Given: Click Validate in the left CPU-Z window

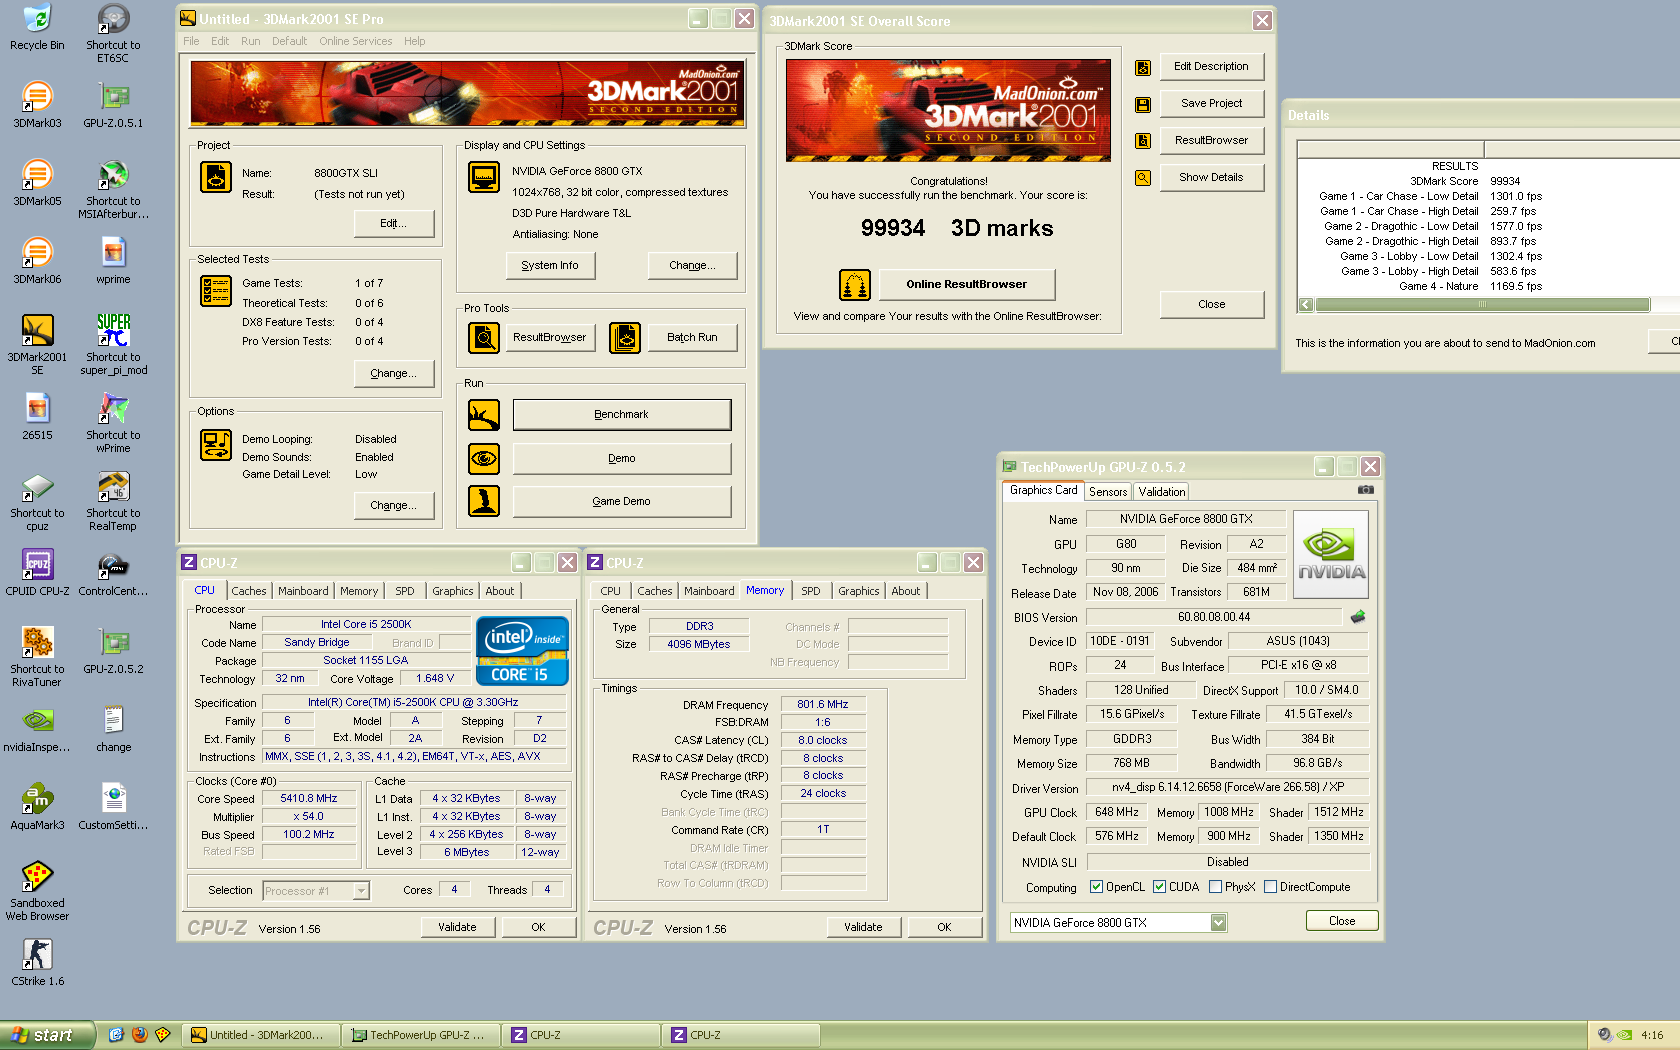Looking at the screenshot, I should pyautogui.click(x=457, y=927).
